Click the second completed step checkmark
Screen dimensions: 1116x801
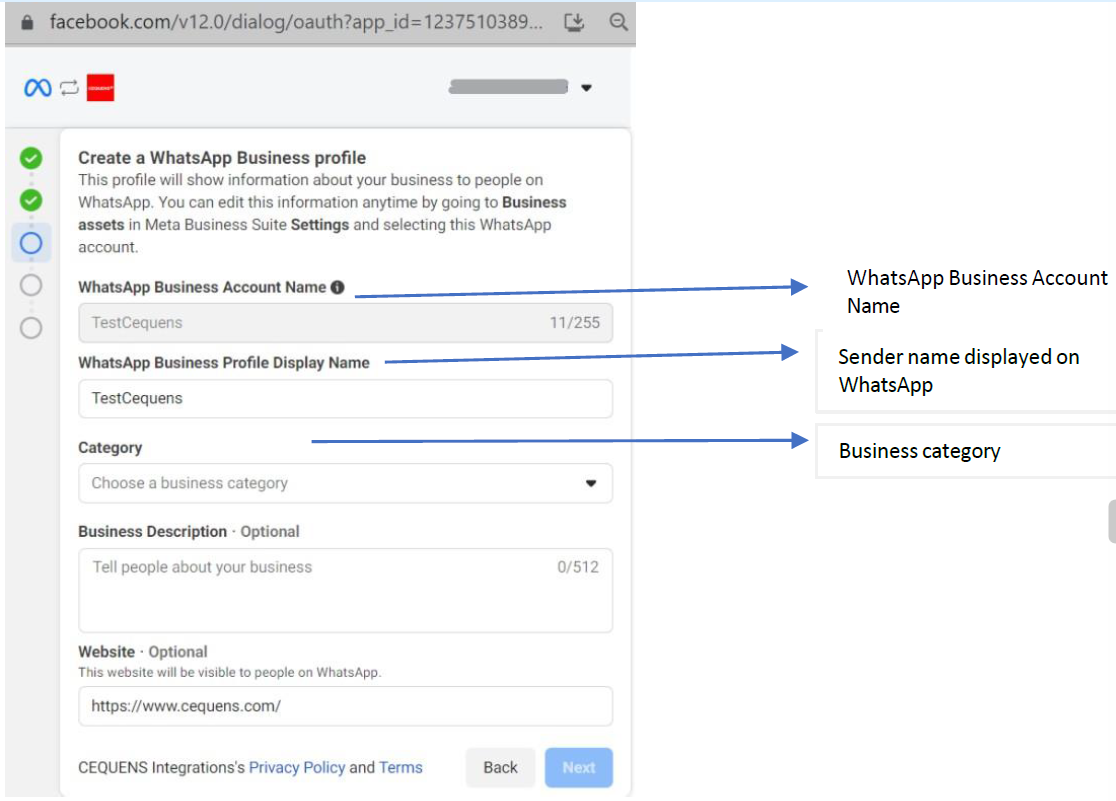coord(31,200)
